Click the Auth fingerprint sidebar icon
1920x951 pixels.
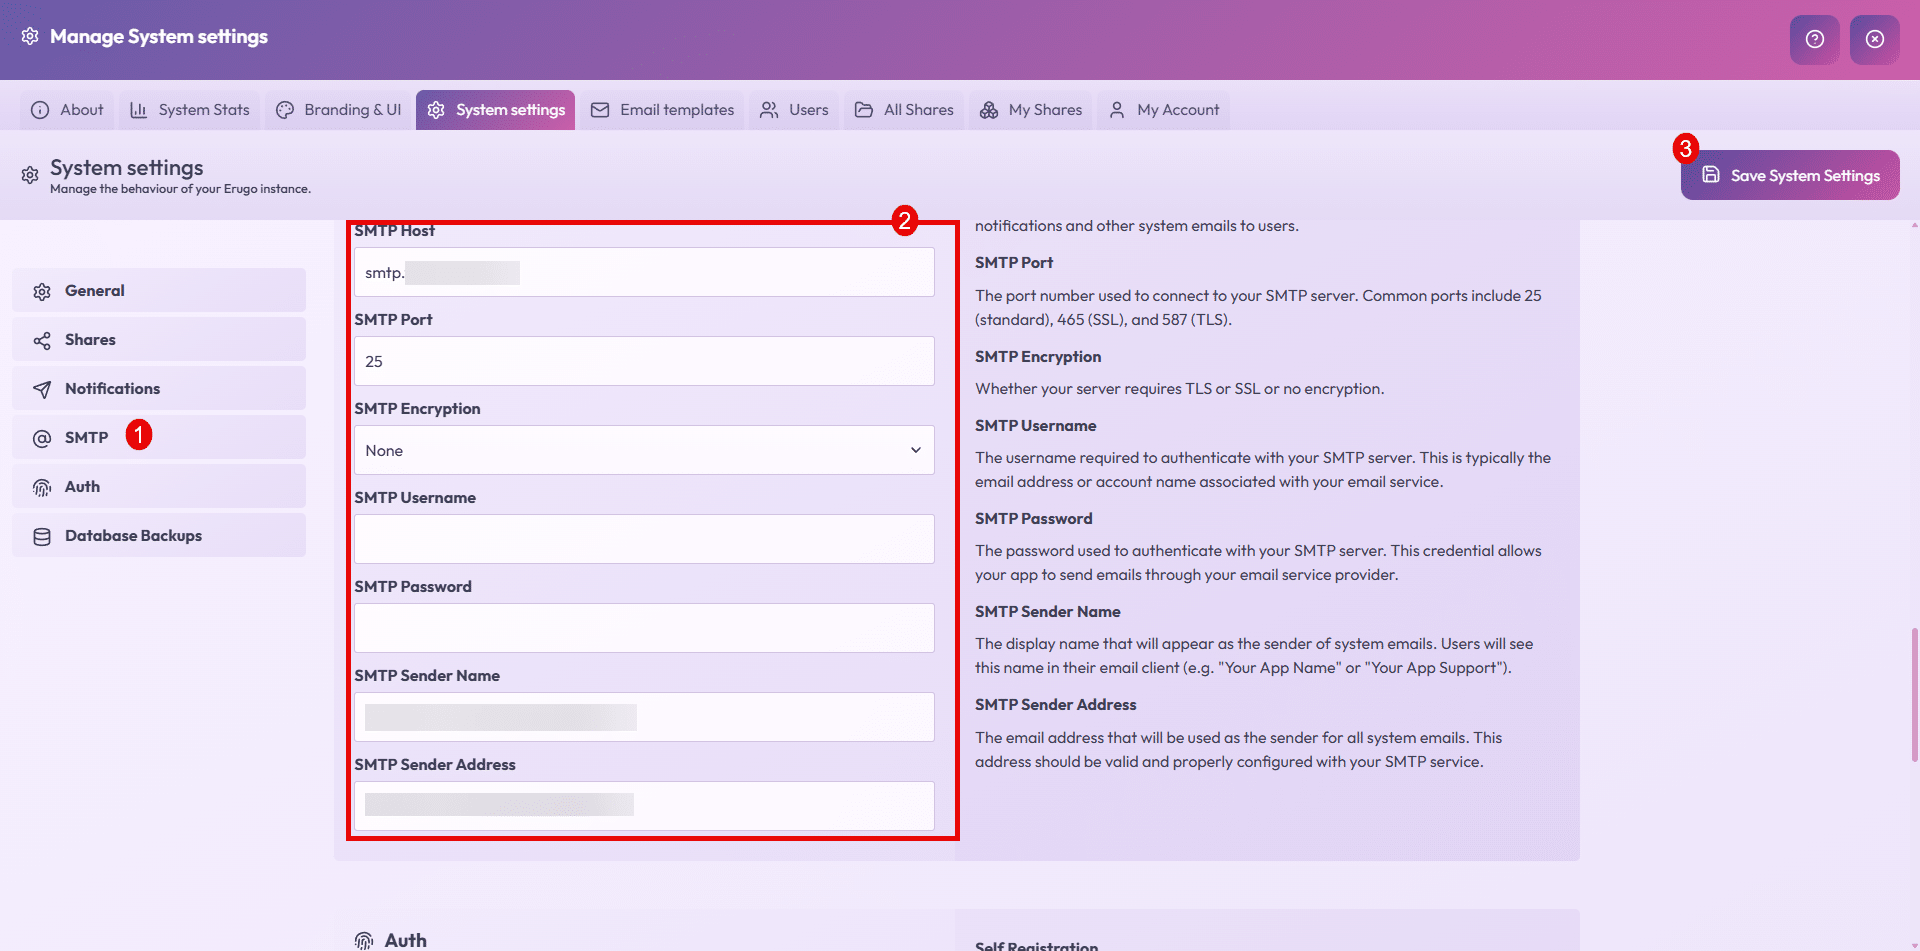[x=42, y=487]
